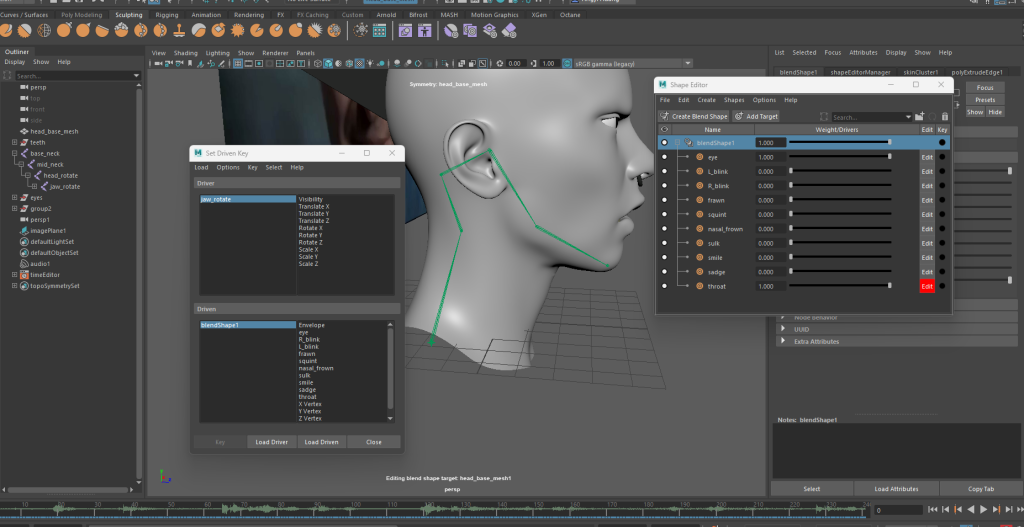Click the Create Blend Shape button
Image resolution: width=1024 pixels, height=527 pixels.
(693, 117)
